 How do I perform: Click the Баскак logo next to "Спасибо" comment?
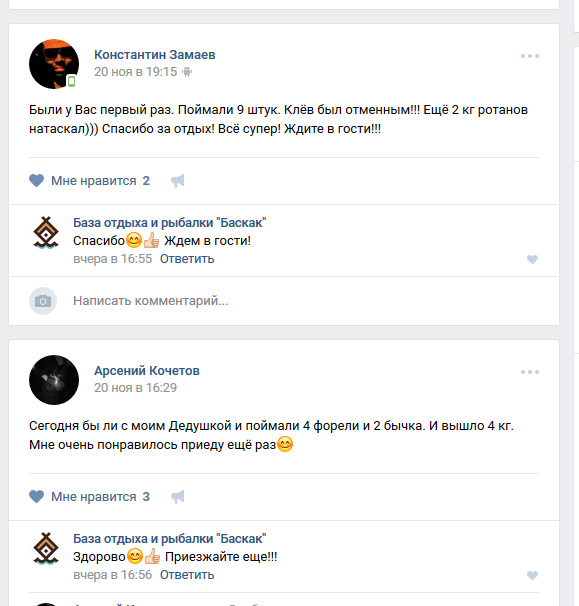(x=46, y=233)
